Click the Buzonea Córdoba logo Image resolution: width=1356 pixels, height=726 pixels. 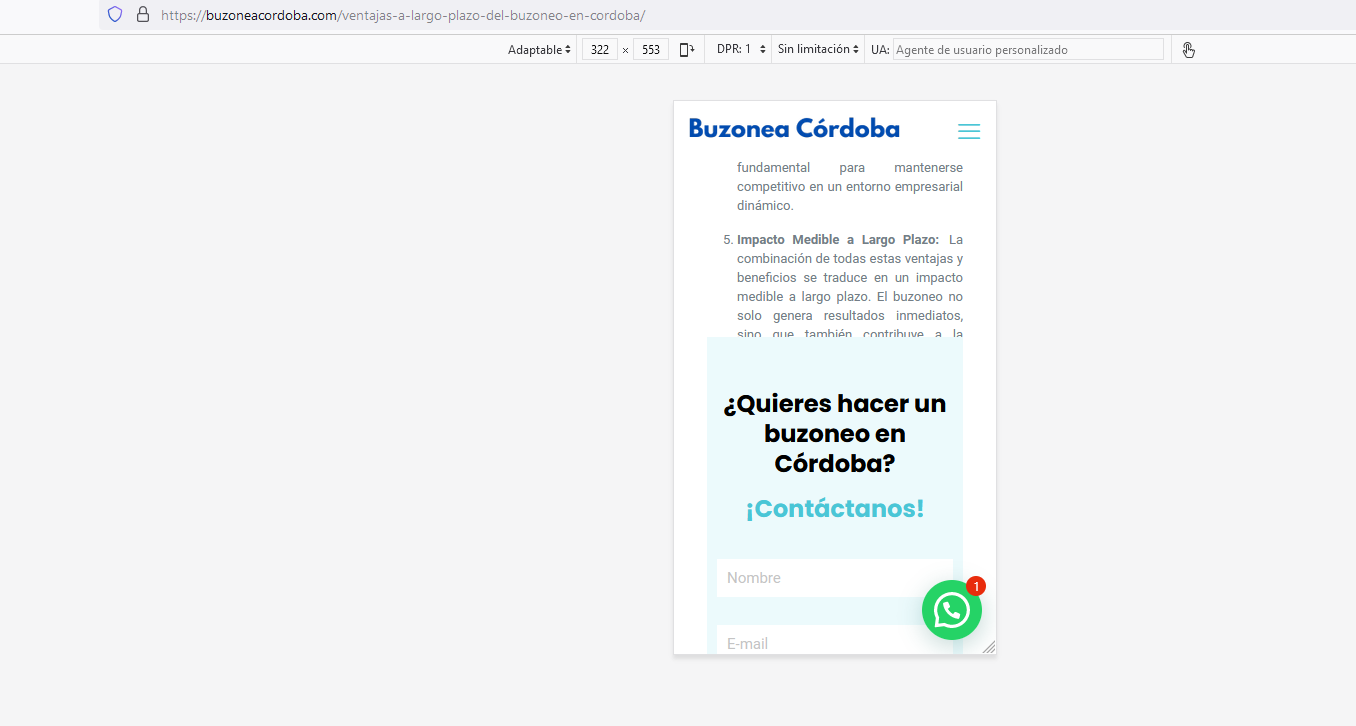[x=794, y=128]
